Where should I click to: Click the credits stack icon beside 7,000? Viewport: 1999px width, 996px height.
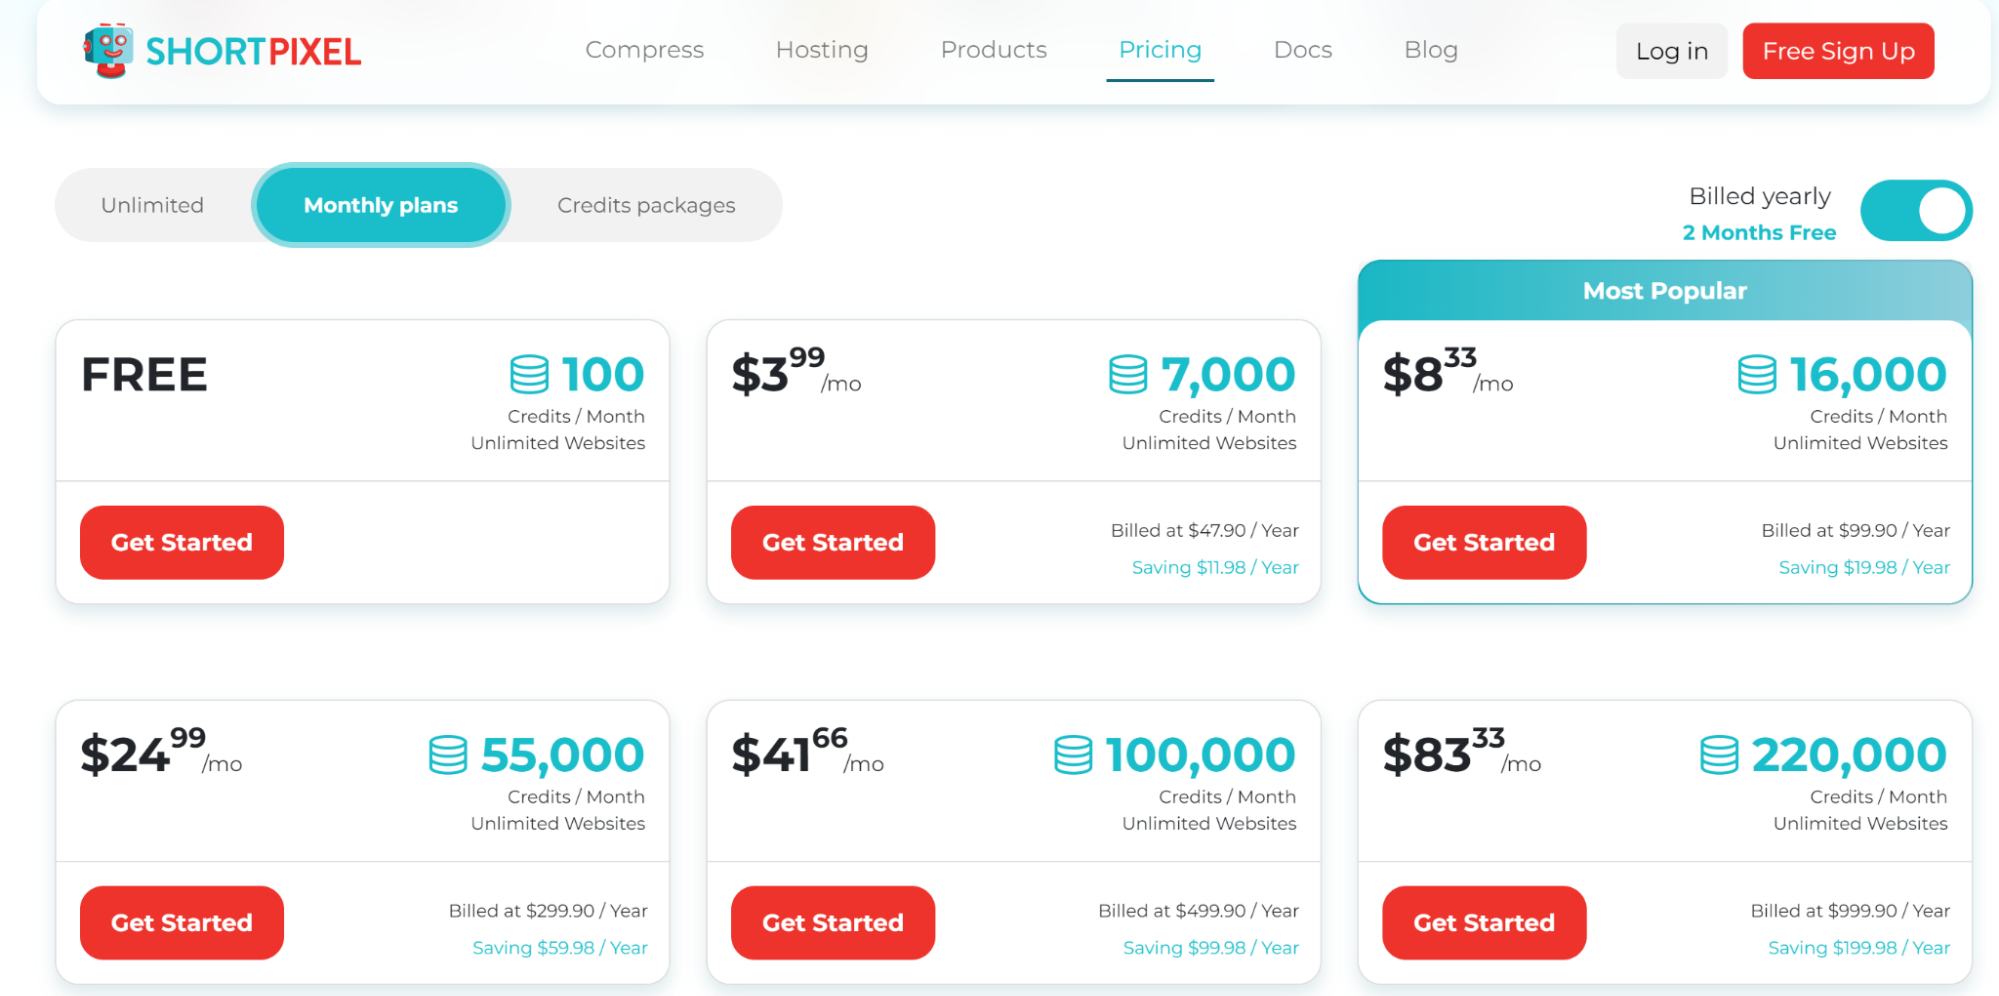1128,375
